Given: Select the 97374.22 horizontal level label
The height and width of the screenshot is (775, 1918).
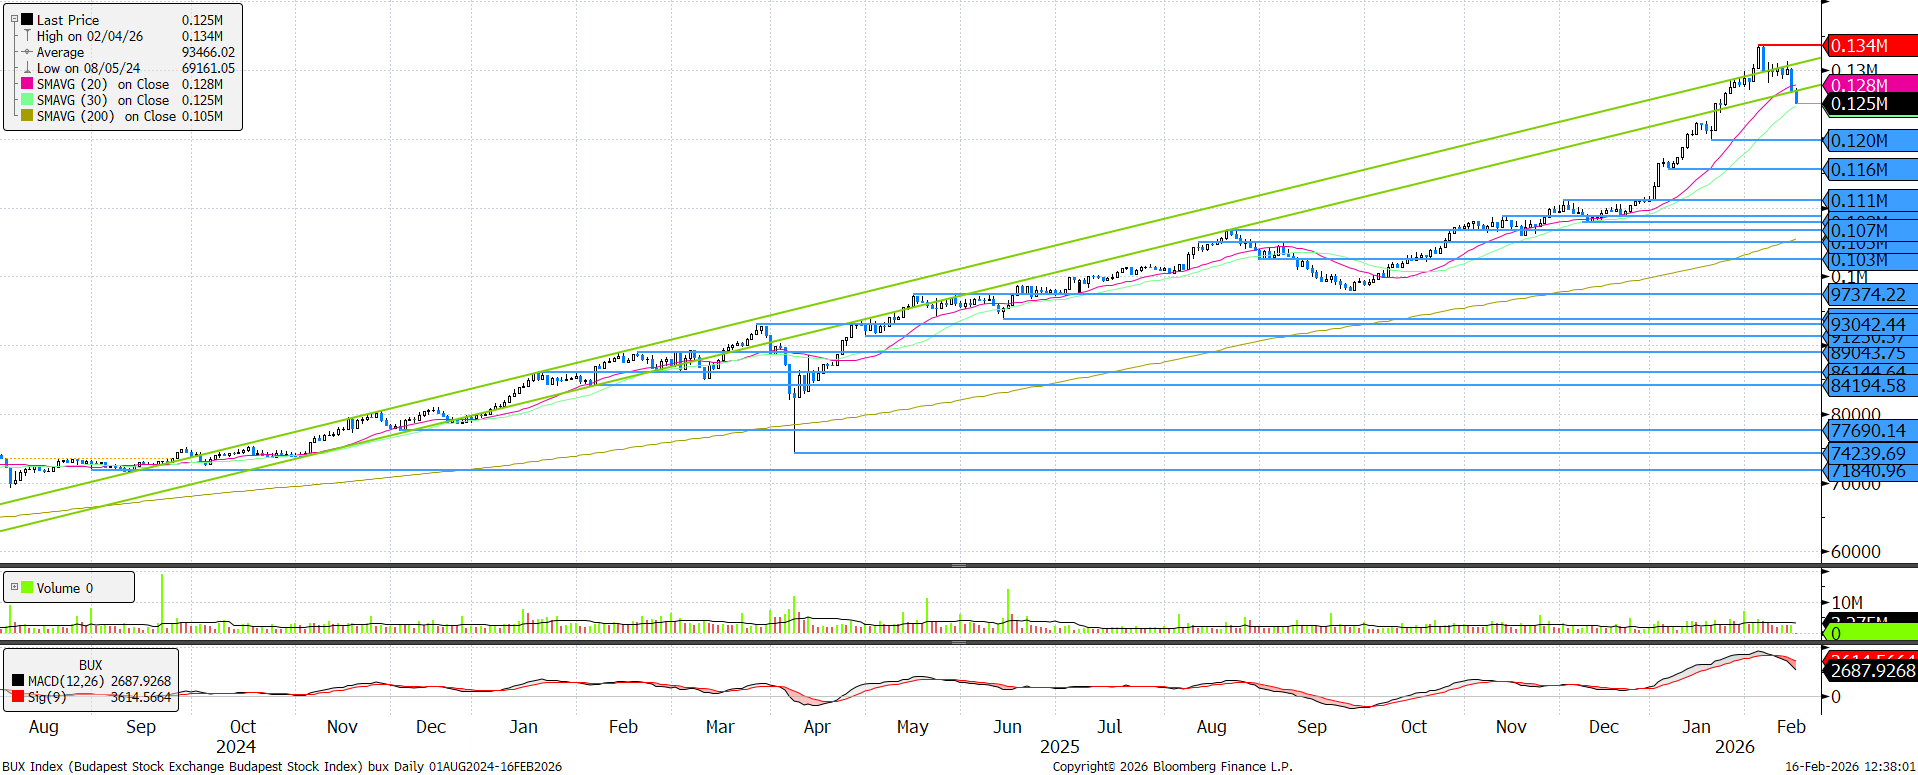Looking at the screenshot, I should click(1868, 295).
